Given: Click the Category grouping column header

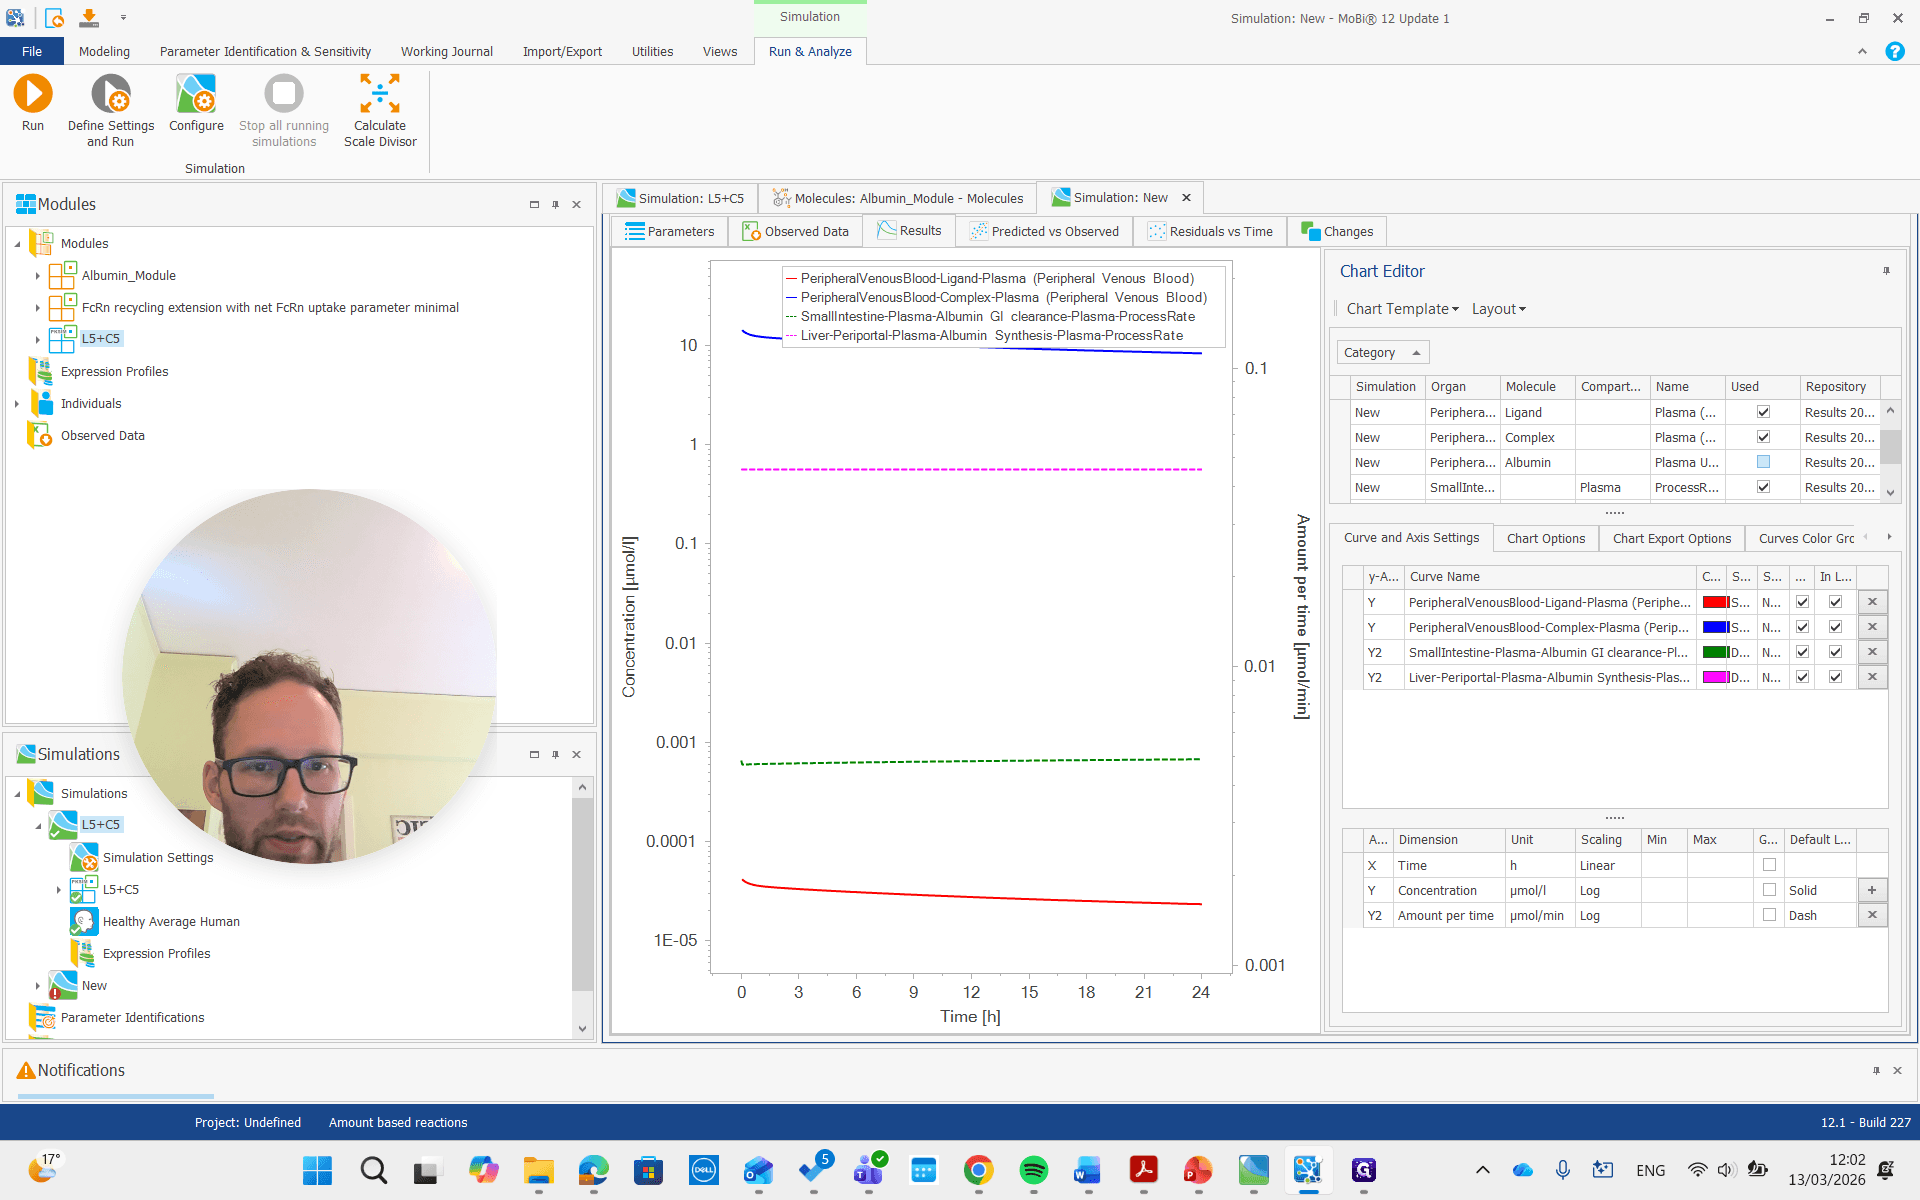Looking at the screenshot, I should point(1383,352).
